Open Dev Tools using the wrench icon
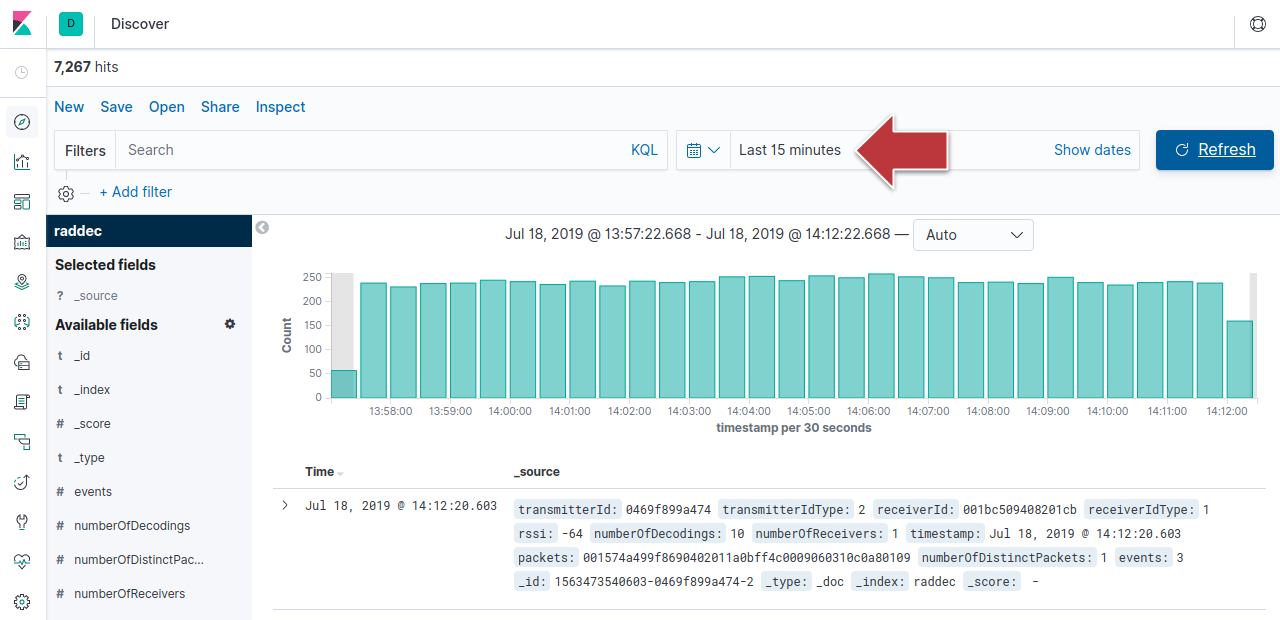This screenshot has height=620, width=1280. 22,522
